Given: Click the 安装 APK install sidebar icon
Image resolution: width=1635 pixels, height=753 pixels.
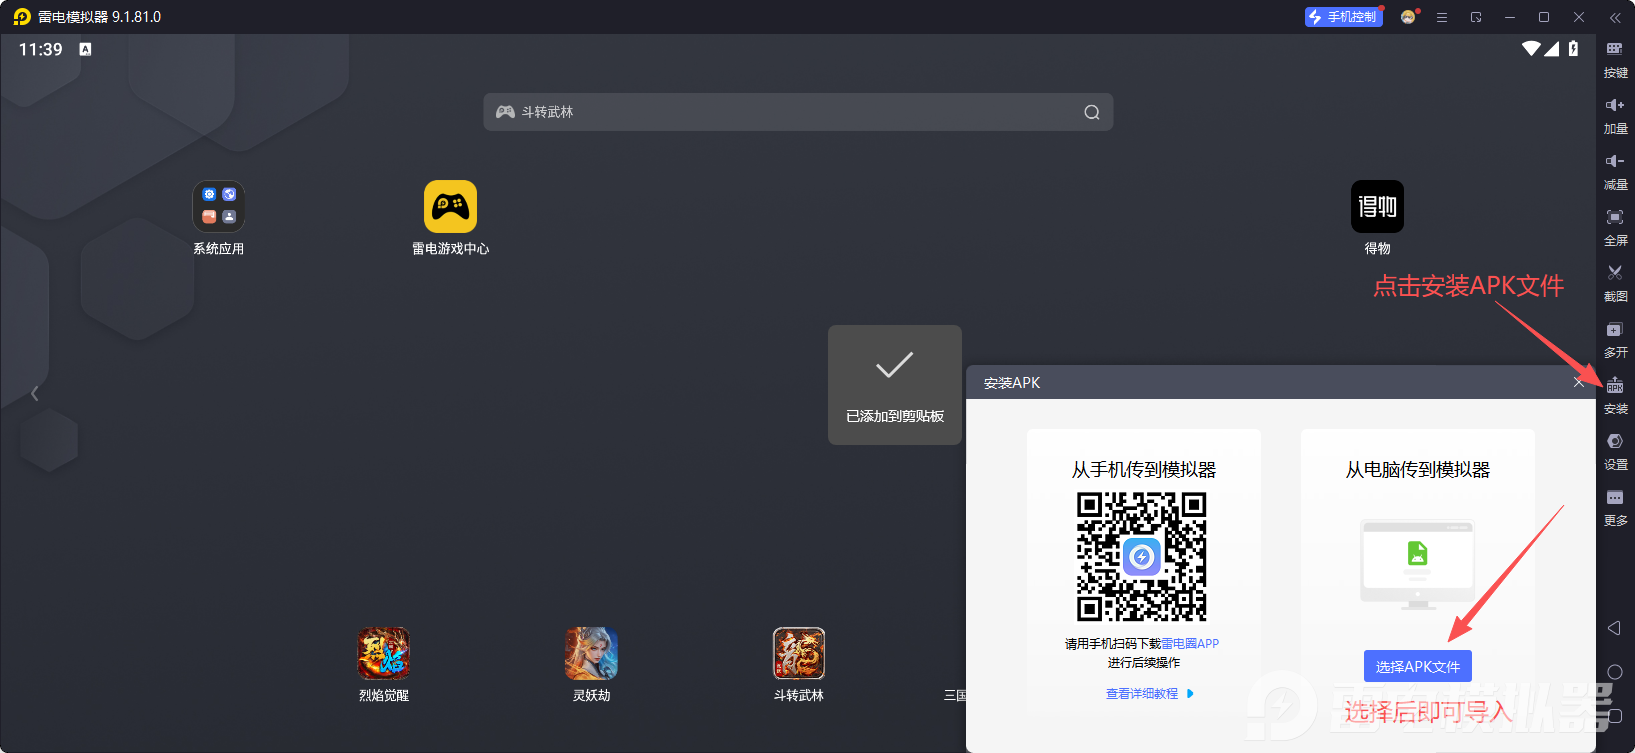Looking at the screenshot, I should 1615,395.
